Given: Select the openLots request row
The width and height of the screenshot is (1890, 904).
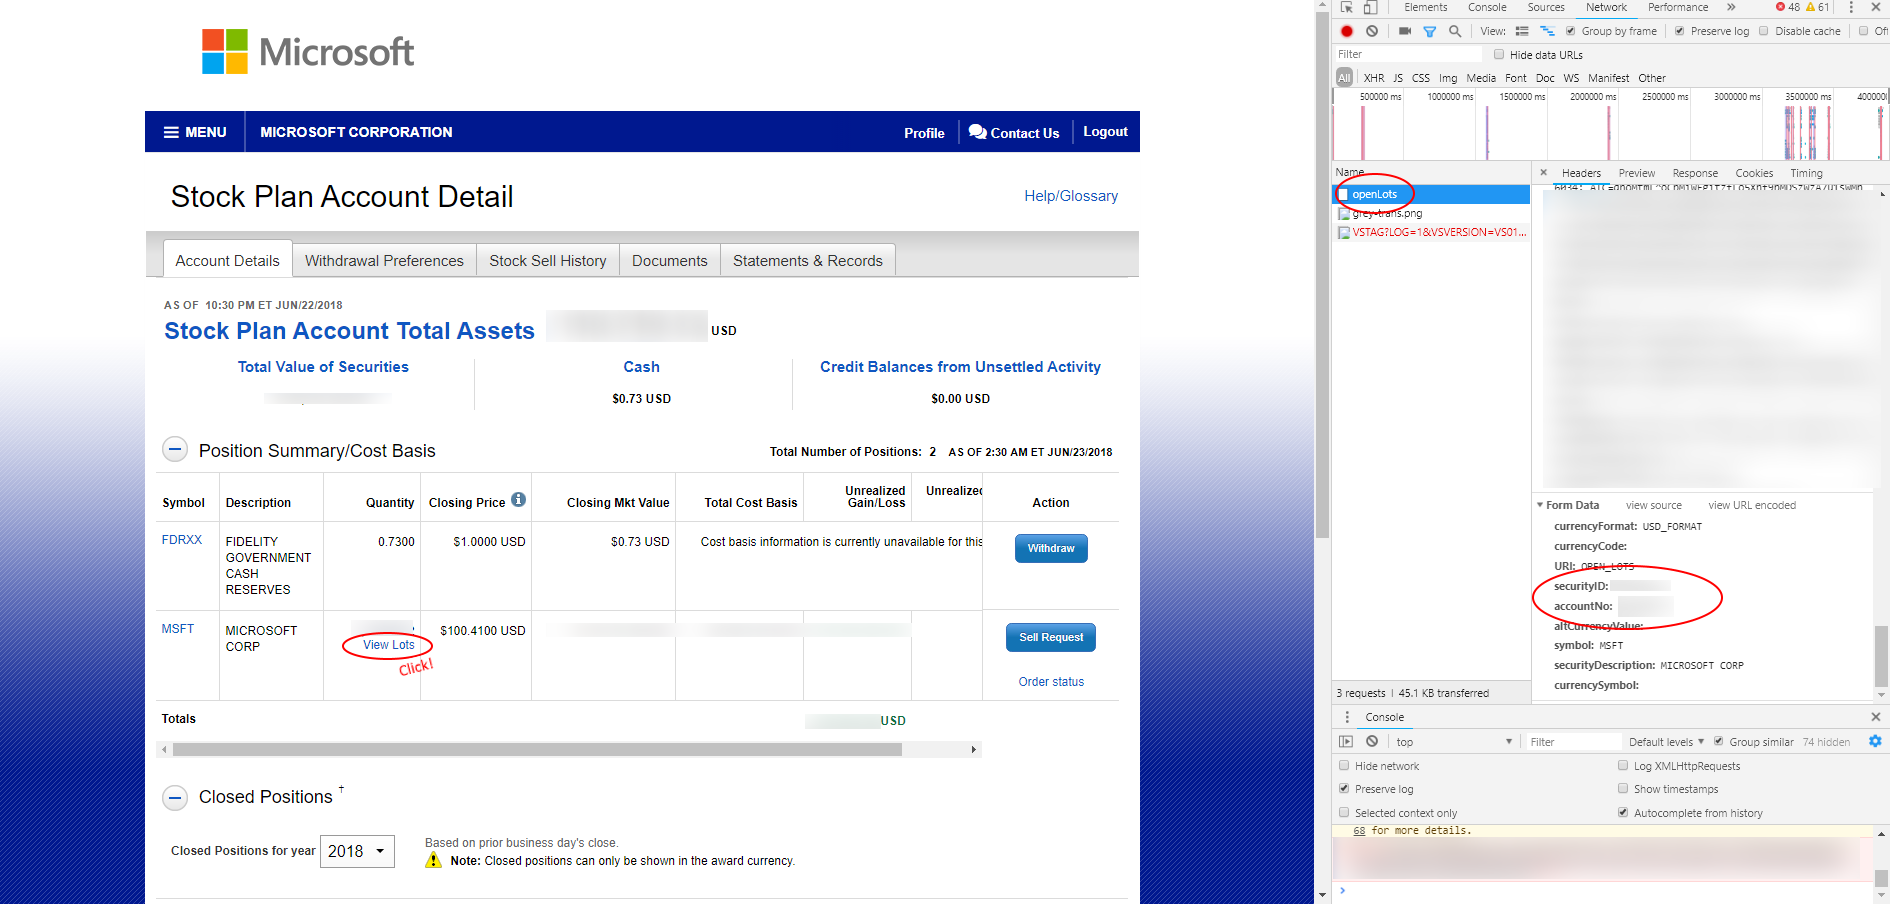Looking at the screenshot, I should pos(1431,194).
